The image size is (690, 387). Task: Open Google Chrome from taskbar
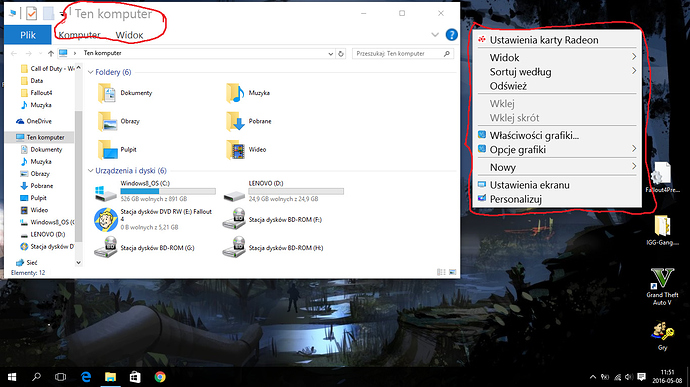[x=160, y=377]
